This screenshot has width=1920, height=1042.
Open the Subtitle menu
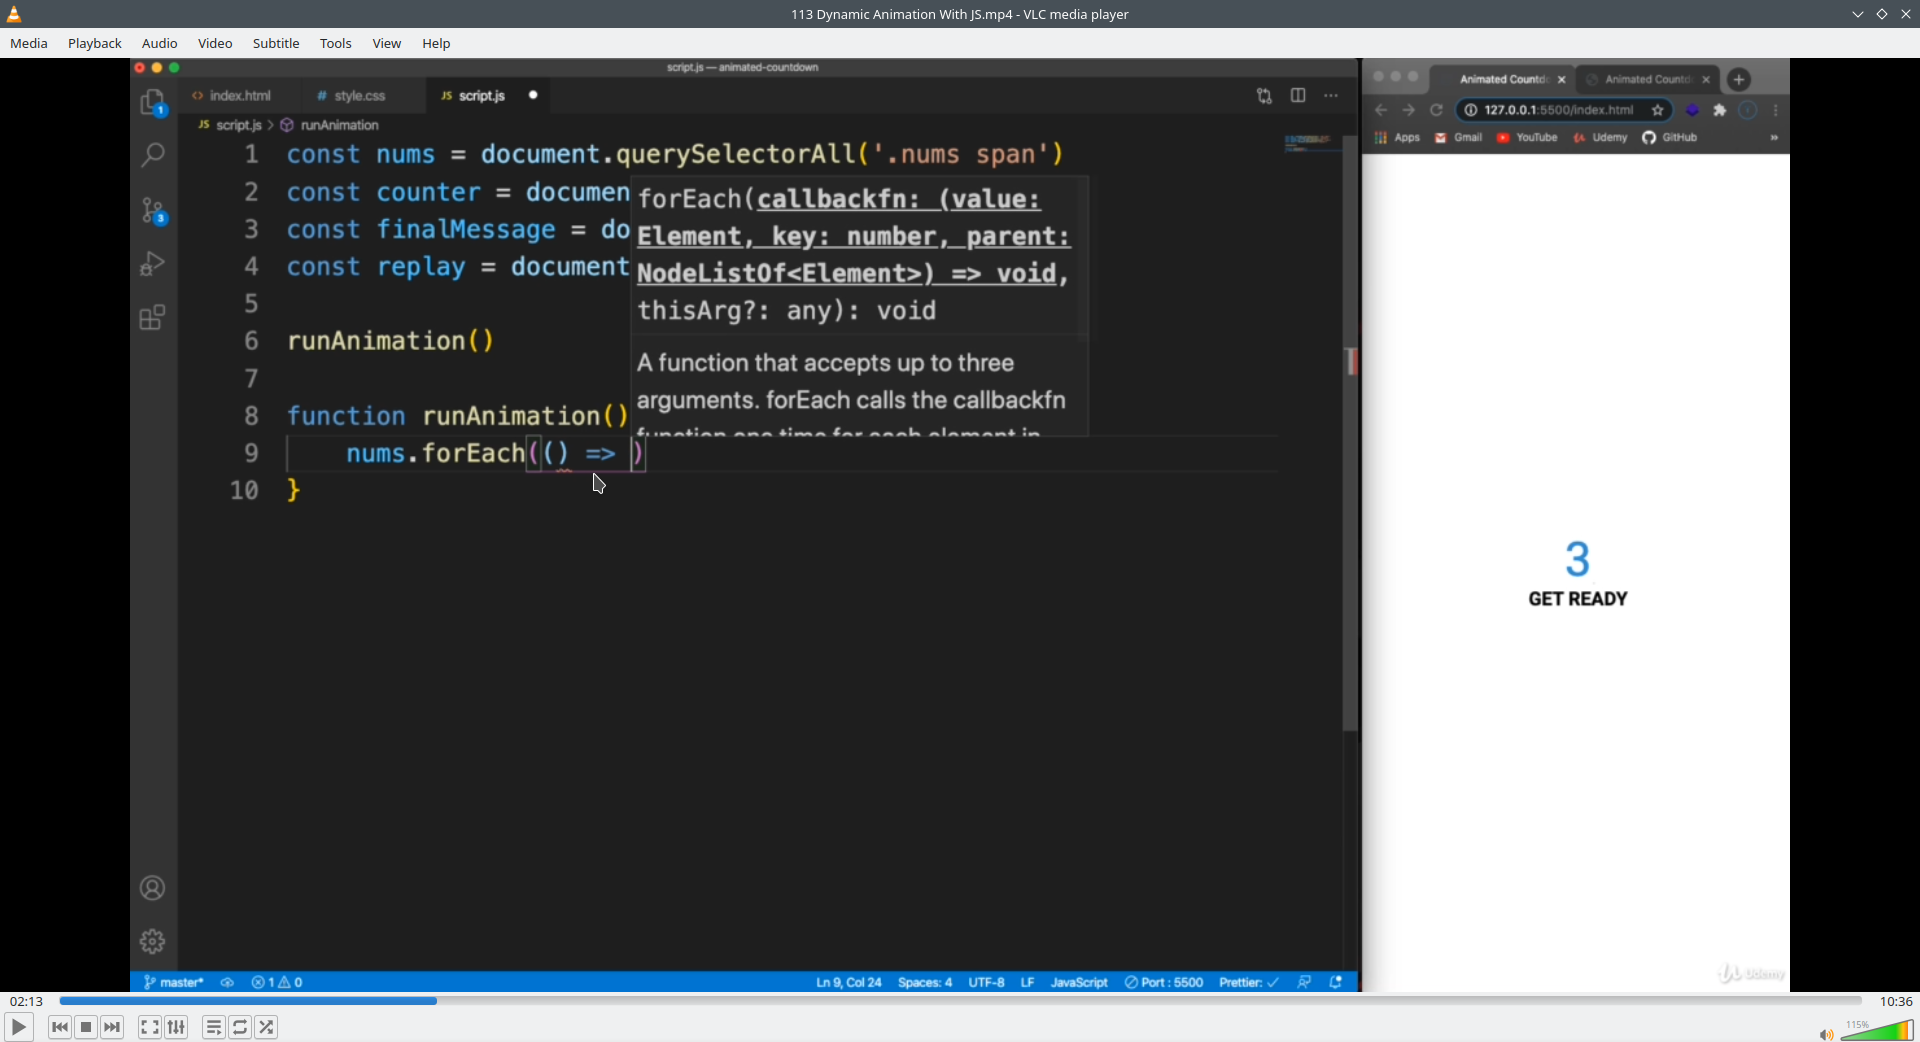click(276, 43)
